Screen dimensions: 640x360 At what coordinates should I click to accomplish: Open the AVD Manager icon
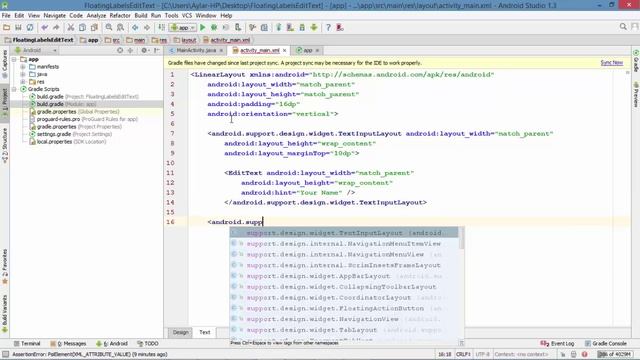290,27
